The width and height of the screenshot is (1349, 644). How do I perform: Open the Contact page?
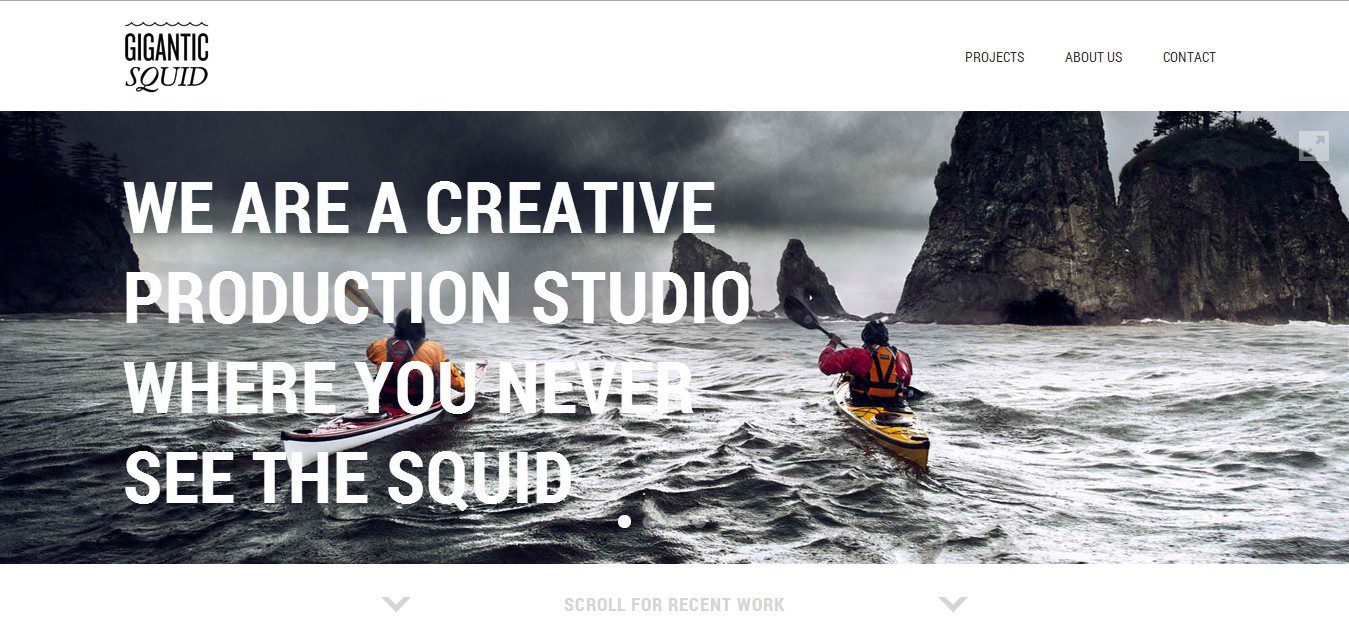[1189, 57]
